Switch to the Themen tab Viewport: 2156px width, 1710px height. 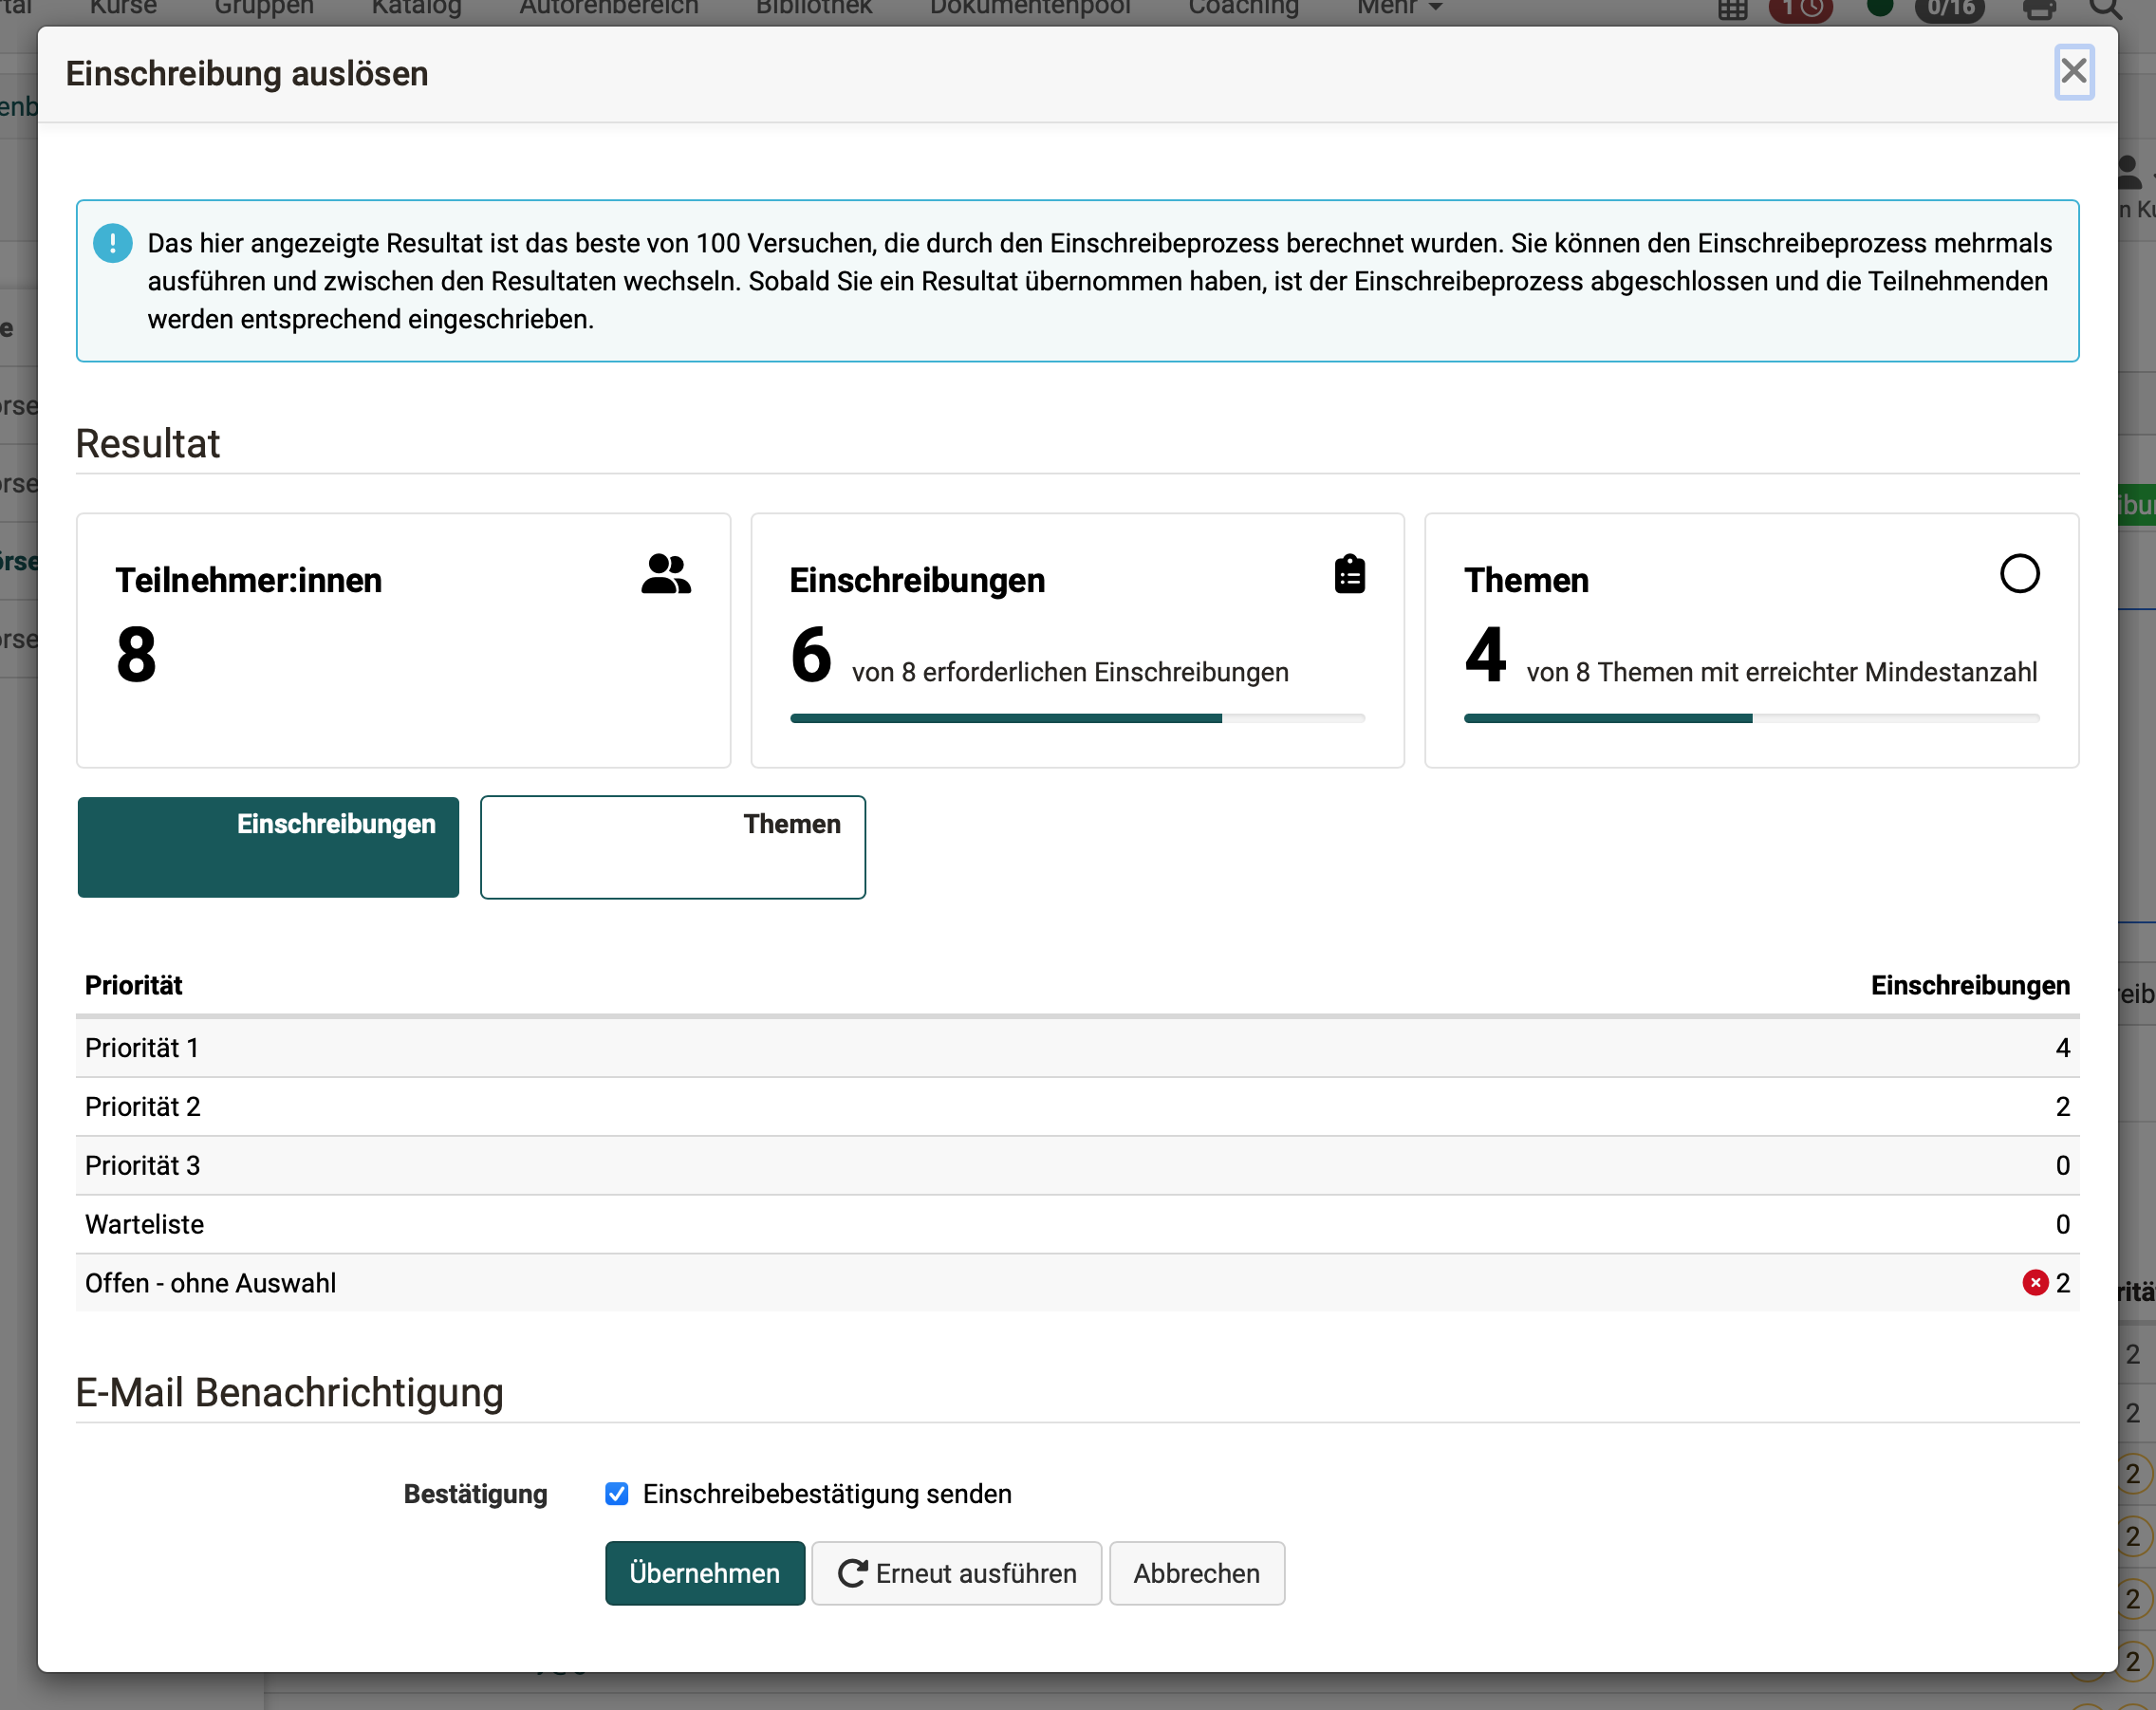672,847
